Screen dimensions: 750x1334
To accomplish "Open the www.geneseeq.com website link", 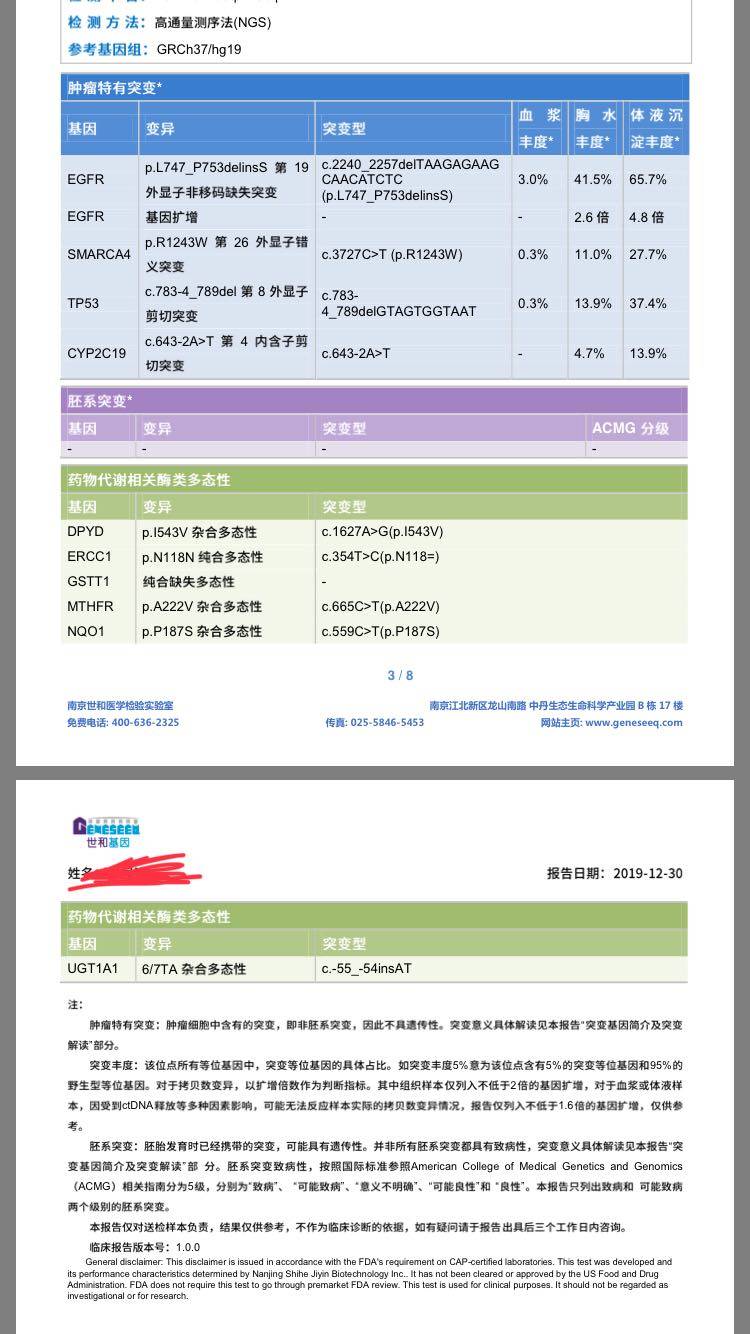I will tap(633, 723).
